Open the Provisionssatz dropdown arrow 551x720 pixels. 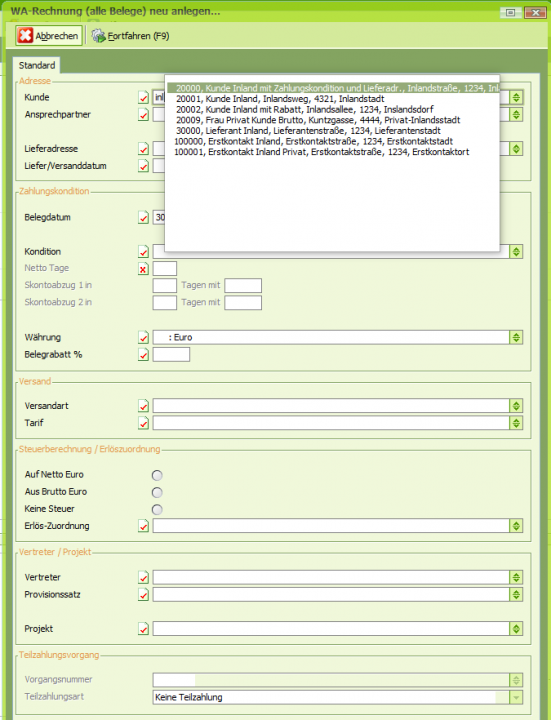(516, 595)
